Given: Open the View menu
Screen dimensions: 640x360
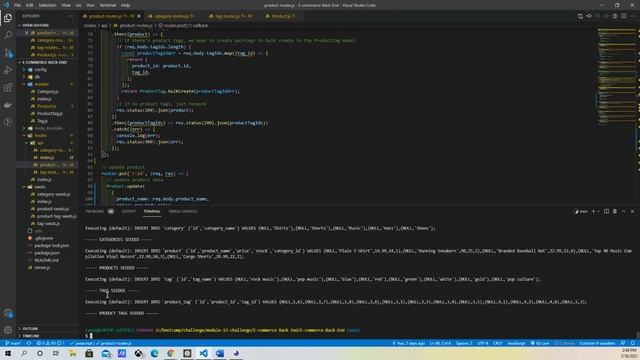Looking at the screenshot, I should (66, 5).
